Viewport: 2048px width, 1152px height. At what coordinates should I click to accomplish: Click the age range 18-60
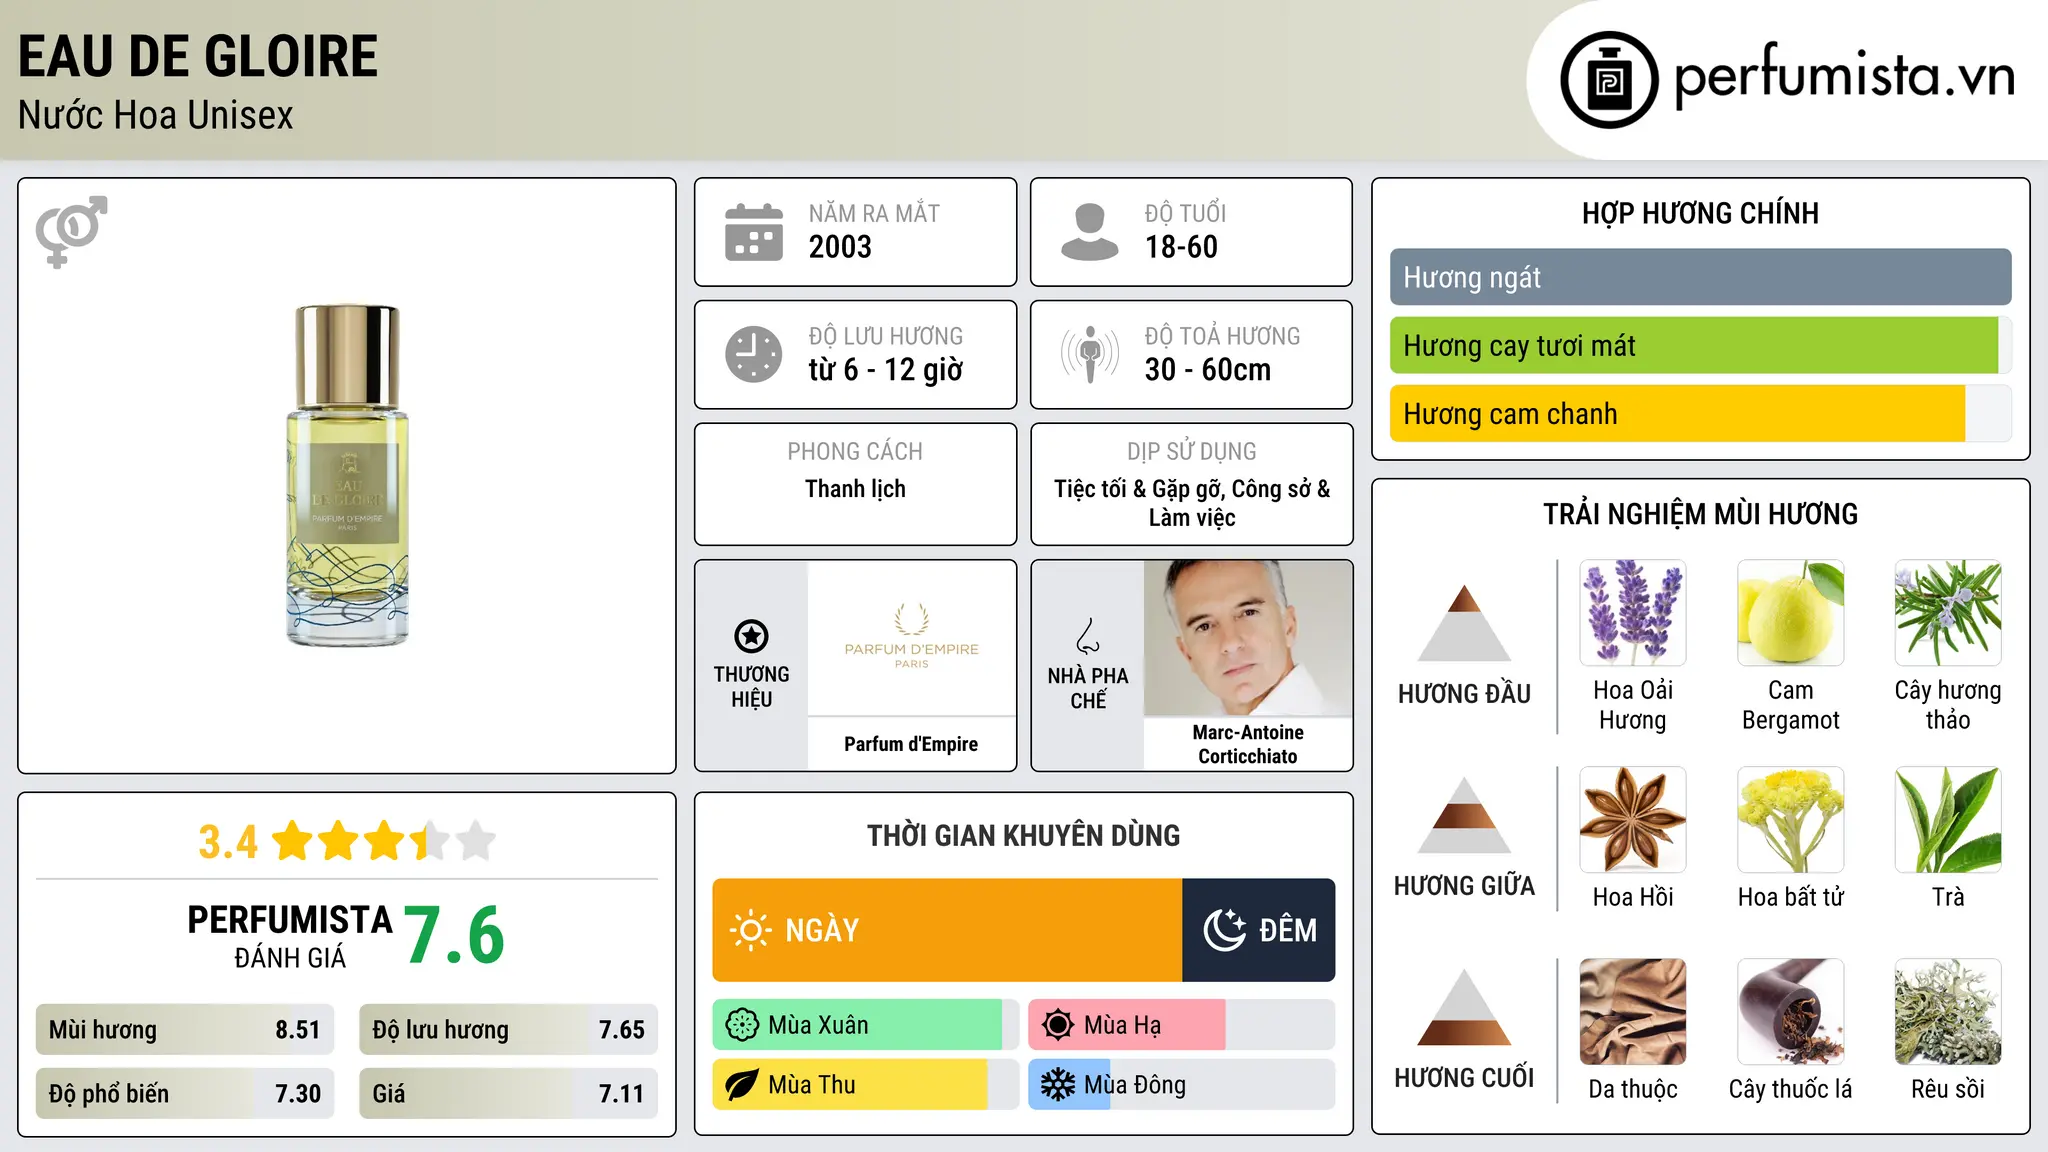pyautogui.click(x=1181, y=247)
